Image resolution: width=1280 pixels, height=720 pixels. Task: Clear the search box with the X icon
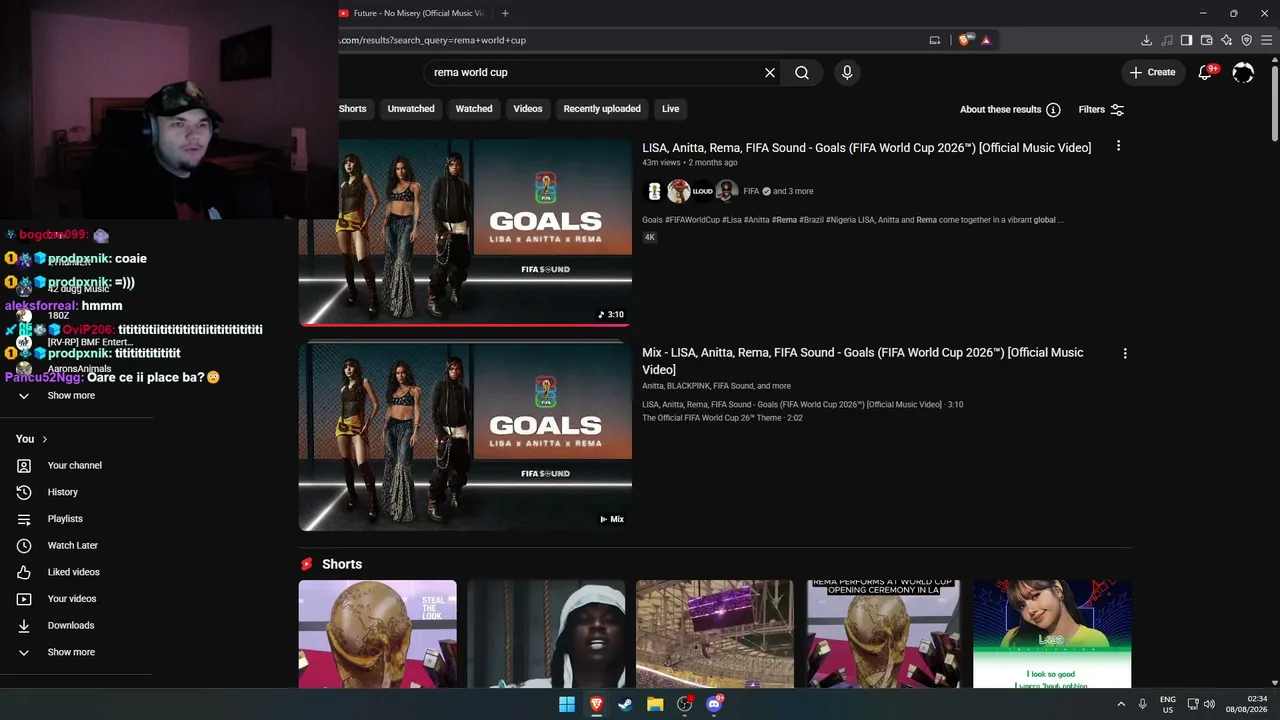pyautogui.click(x=770, y=72)
